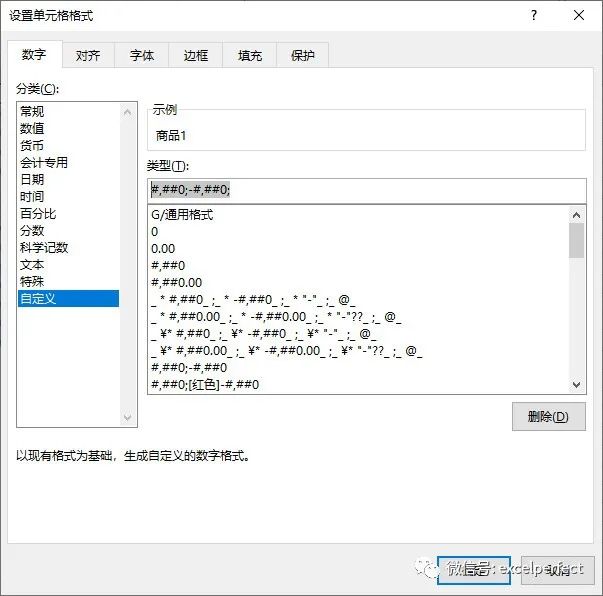This screenshot has height=596, width=603.
Task: Select 数值 category
Action: coord(68,128)
